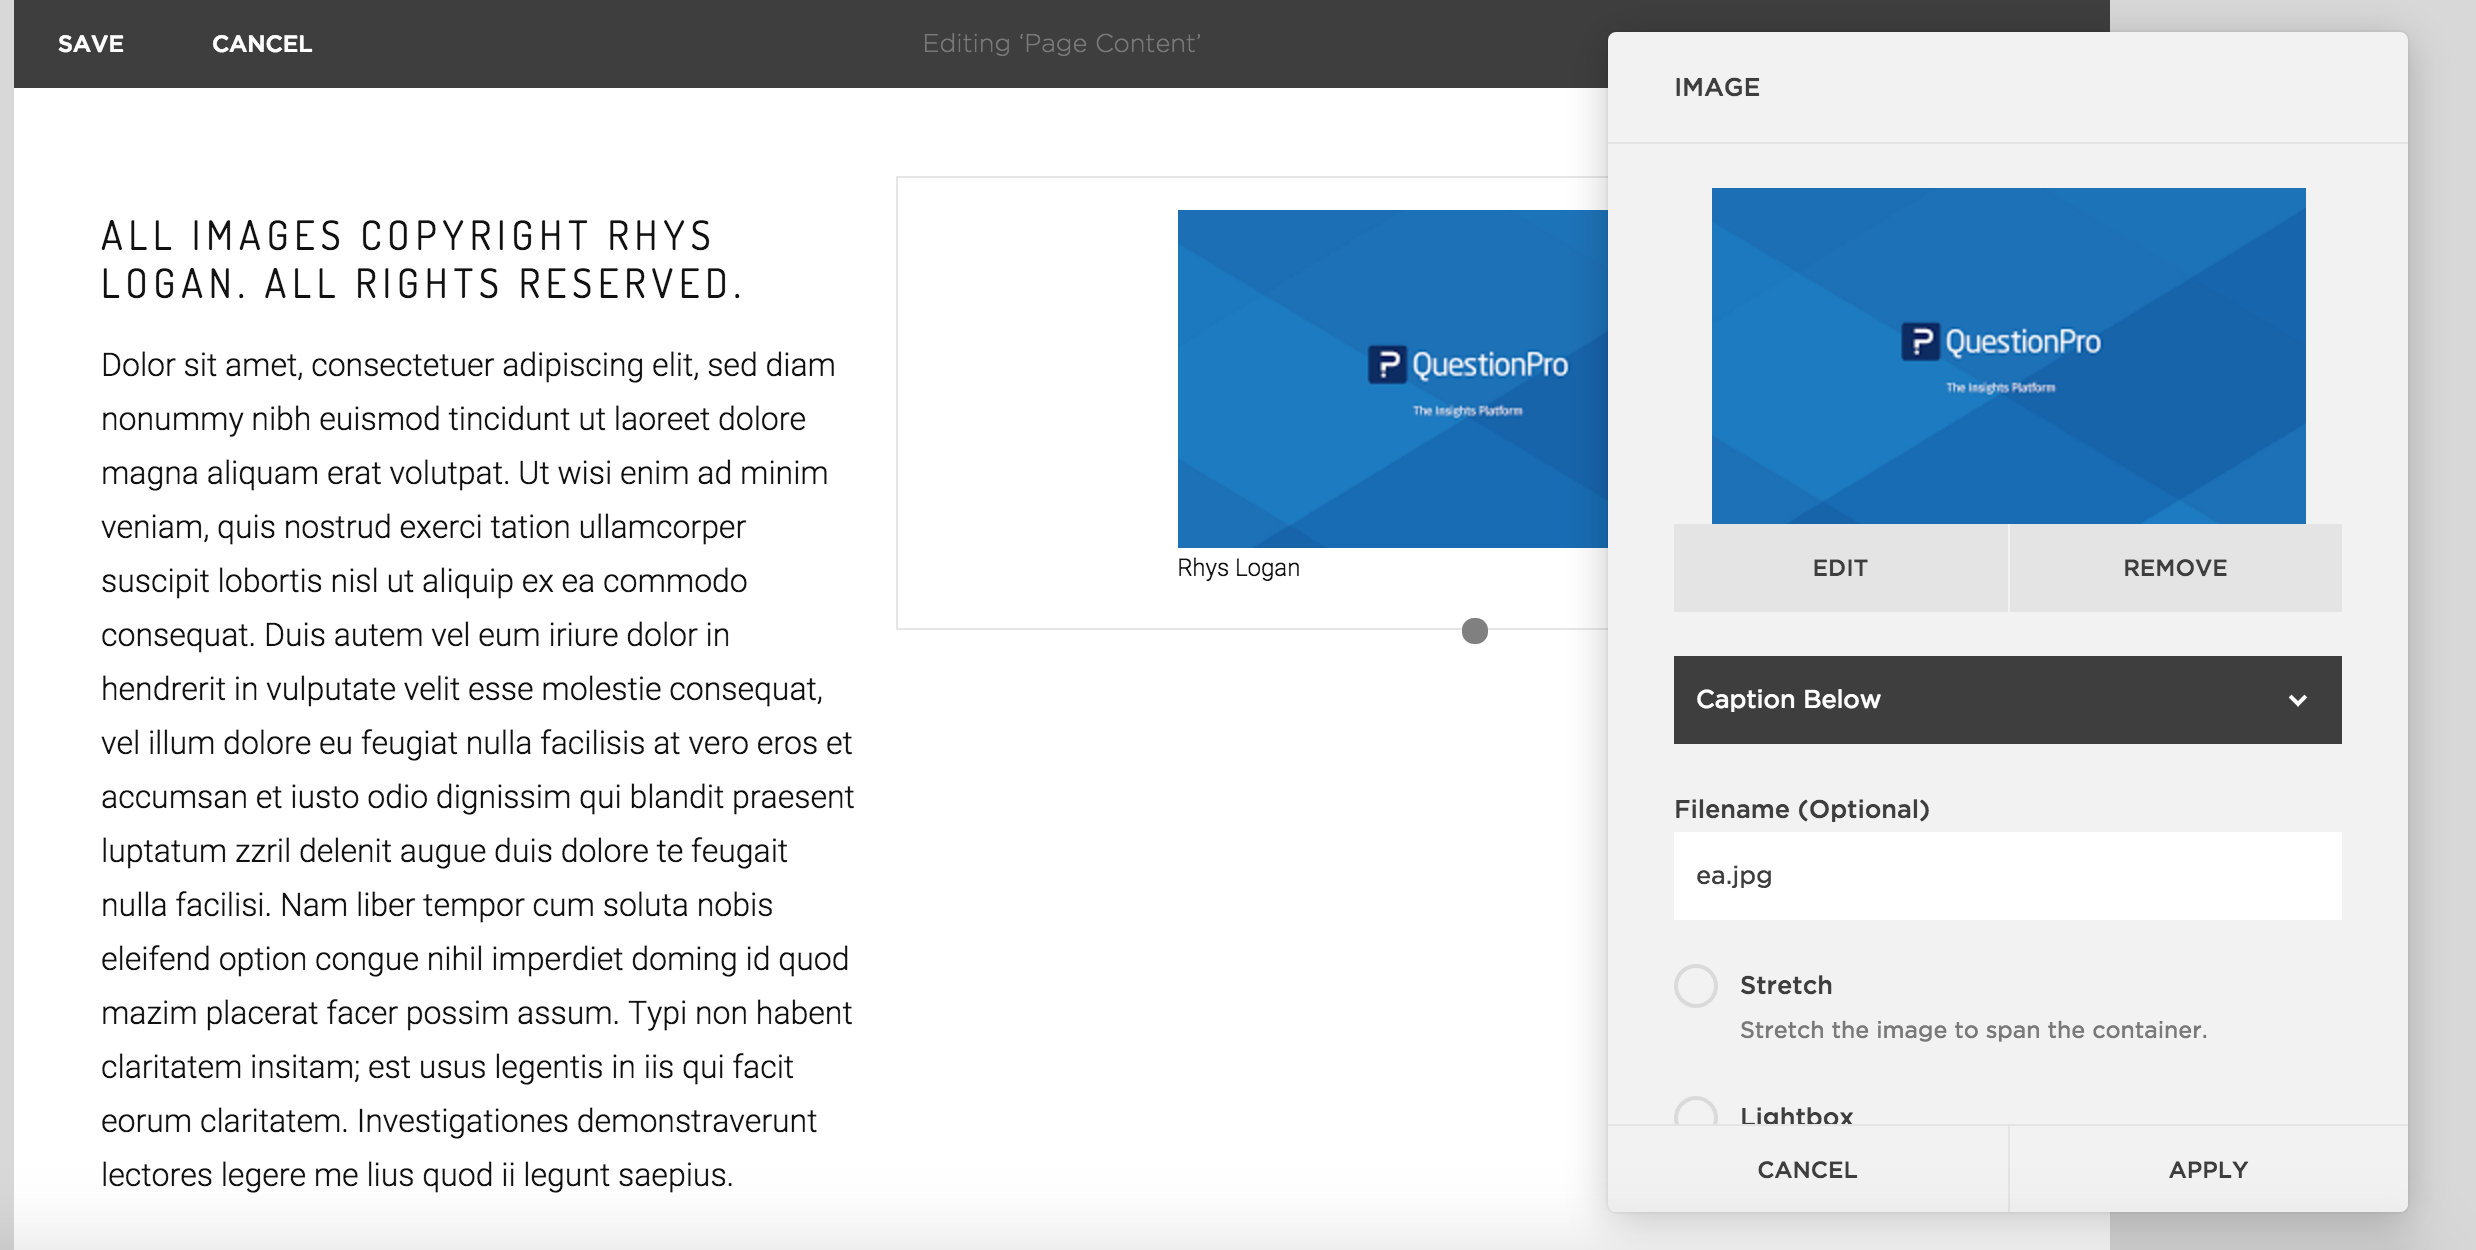The height and width of the screenshot is (1250, 2476).
Task: Select the QuestionPro image block on page
Action: pos(1392,378)
